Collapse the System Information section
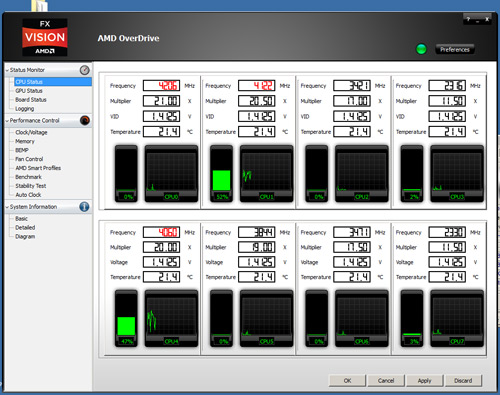Screen dimensions: 500x395 coord(7,207)
